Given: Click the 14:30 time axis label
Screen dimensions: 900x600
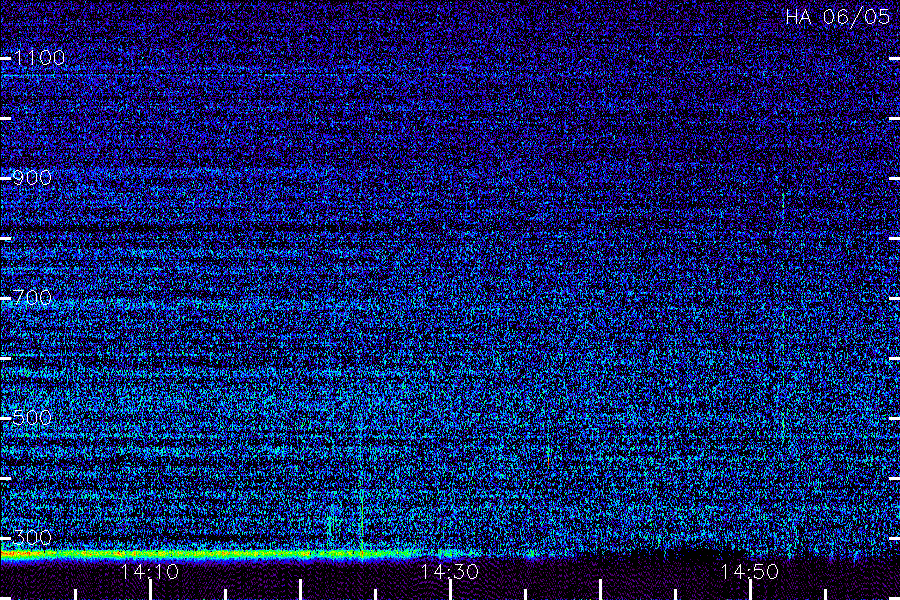Looking at the screenshot, I should pos(449,572).
